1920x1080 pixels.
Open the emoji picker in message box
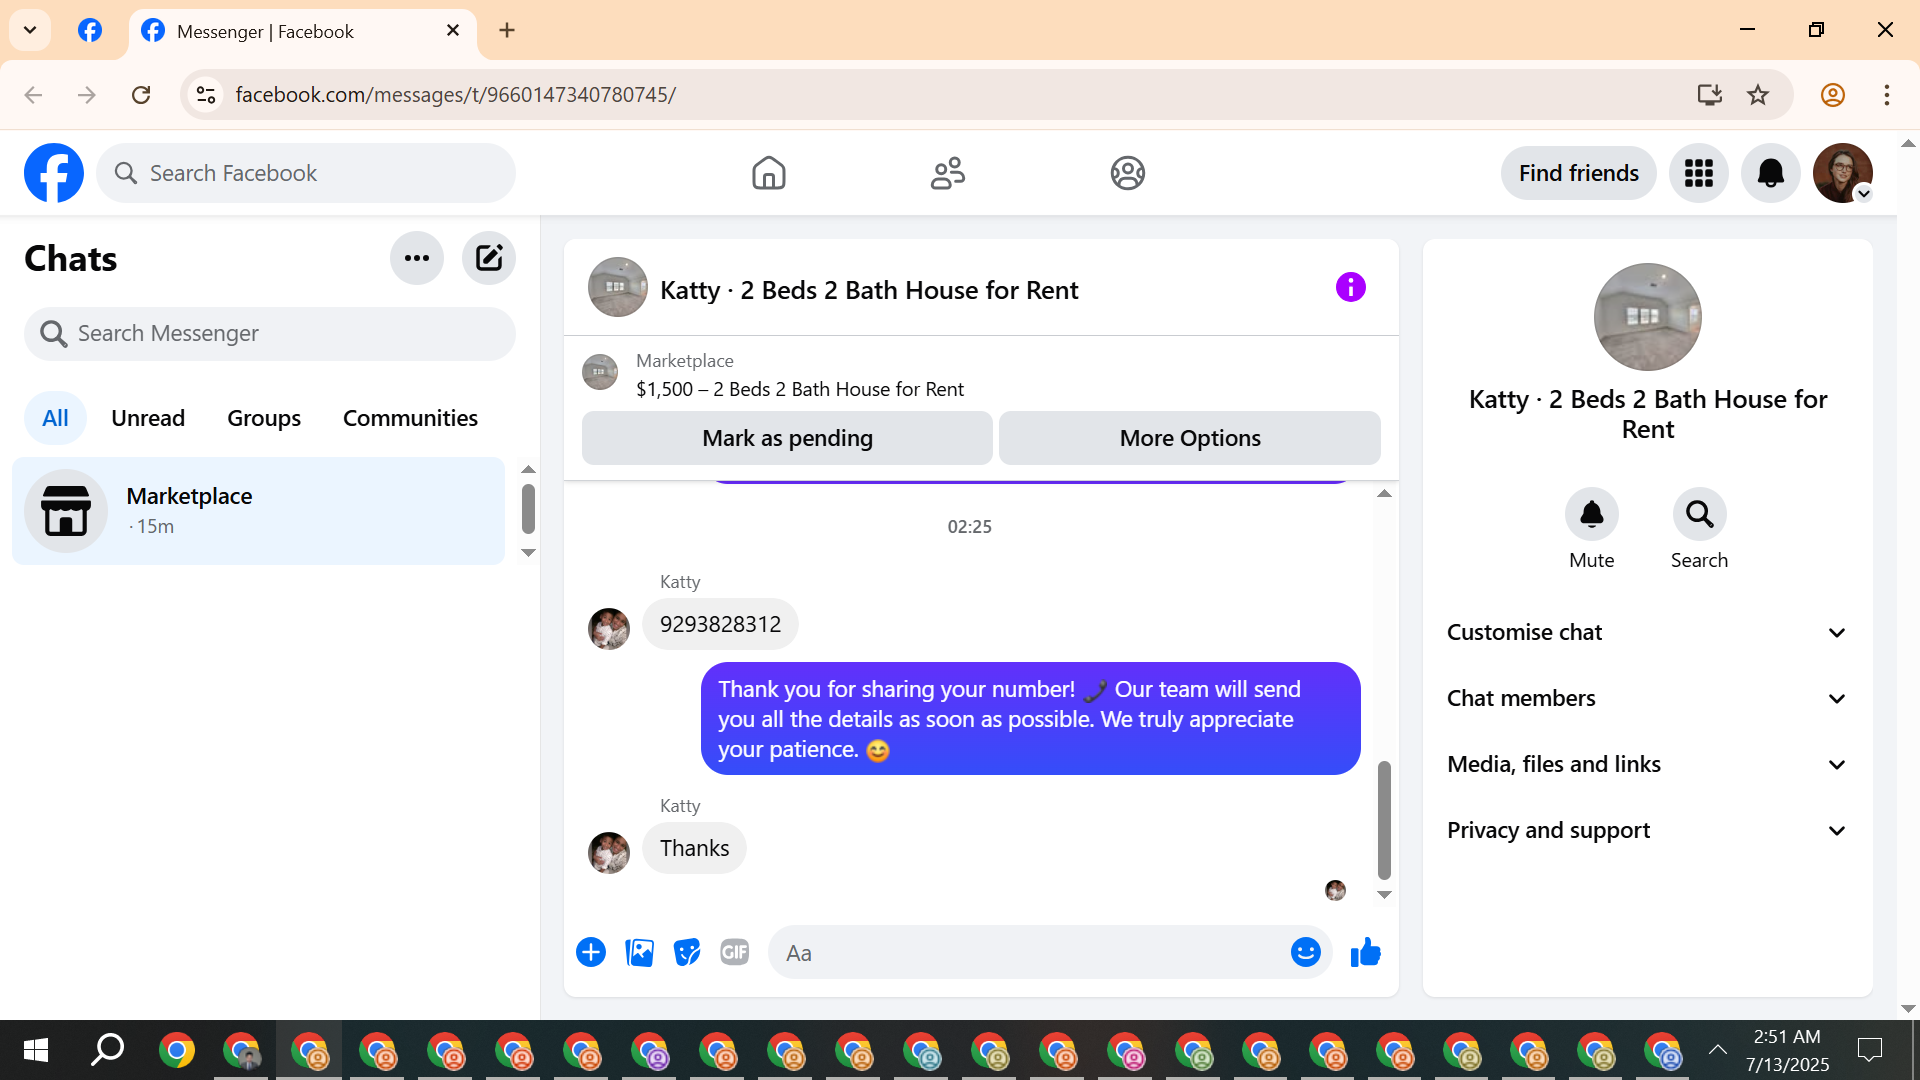tap(1305, 953)
